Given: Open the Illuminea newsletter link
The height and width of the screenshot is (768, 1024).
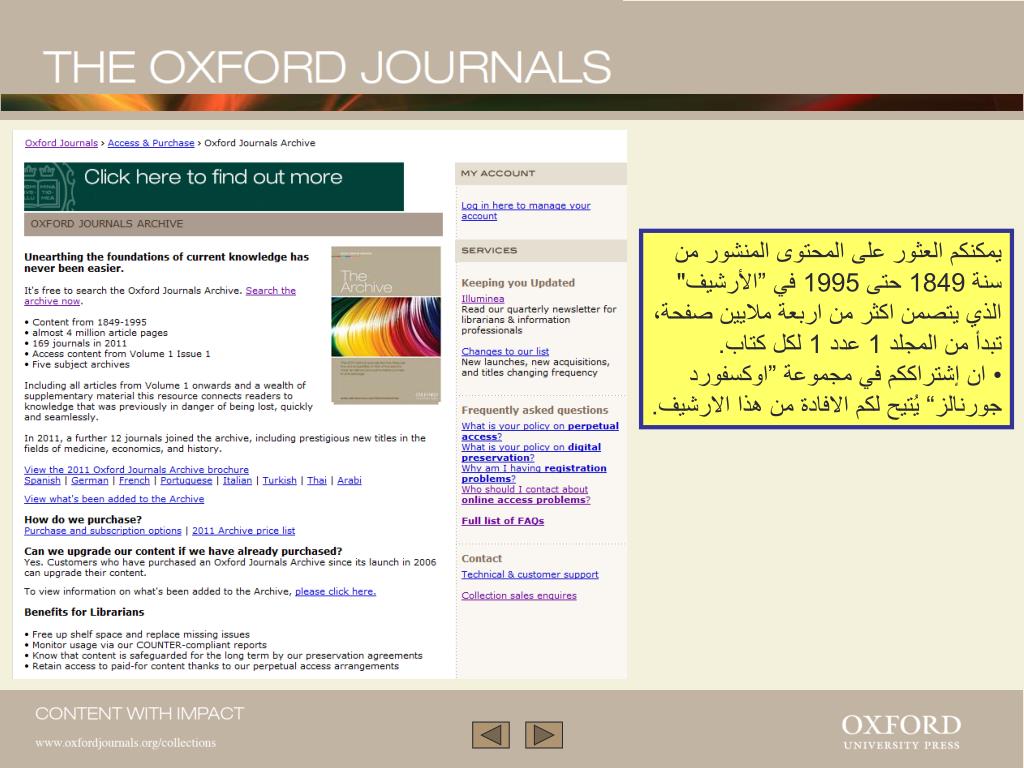Looking at the screenshot, I should tap(483, 298).
